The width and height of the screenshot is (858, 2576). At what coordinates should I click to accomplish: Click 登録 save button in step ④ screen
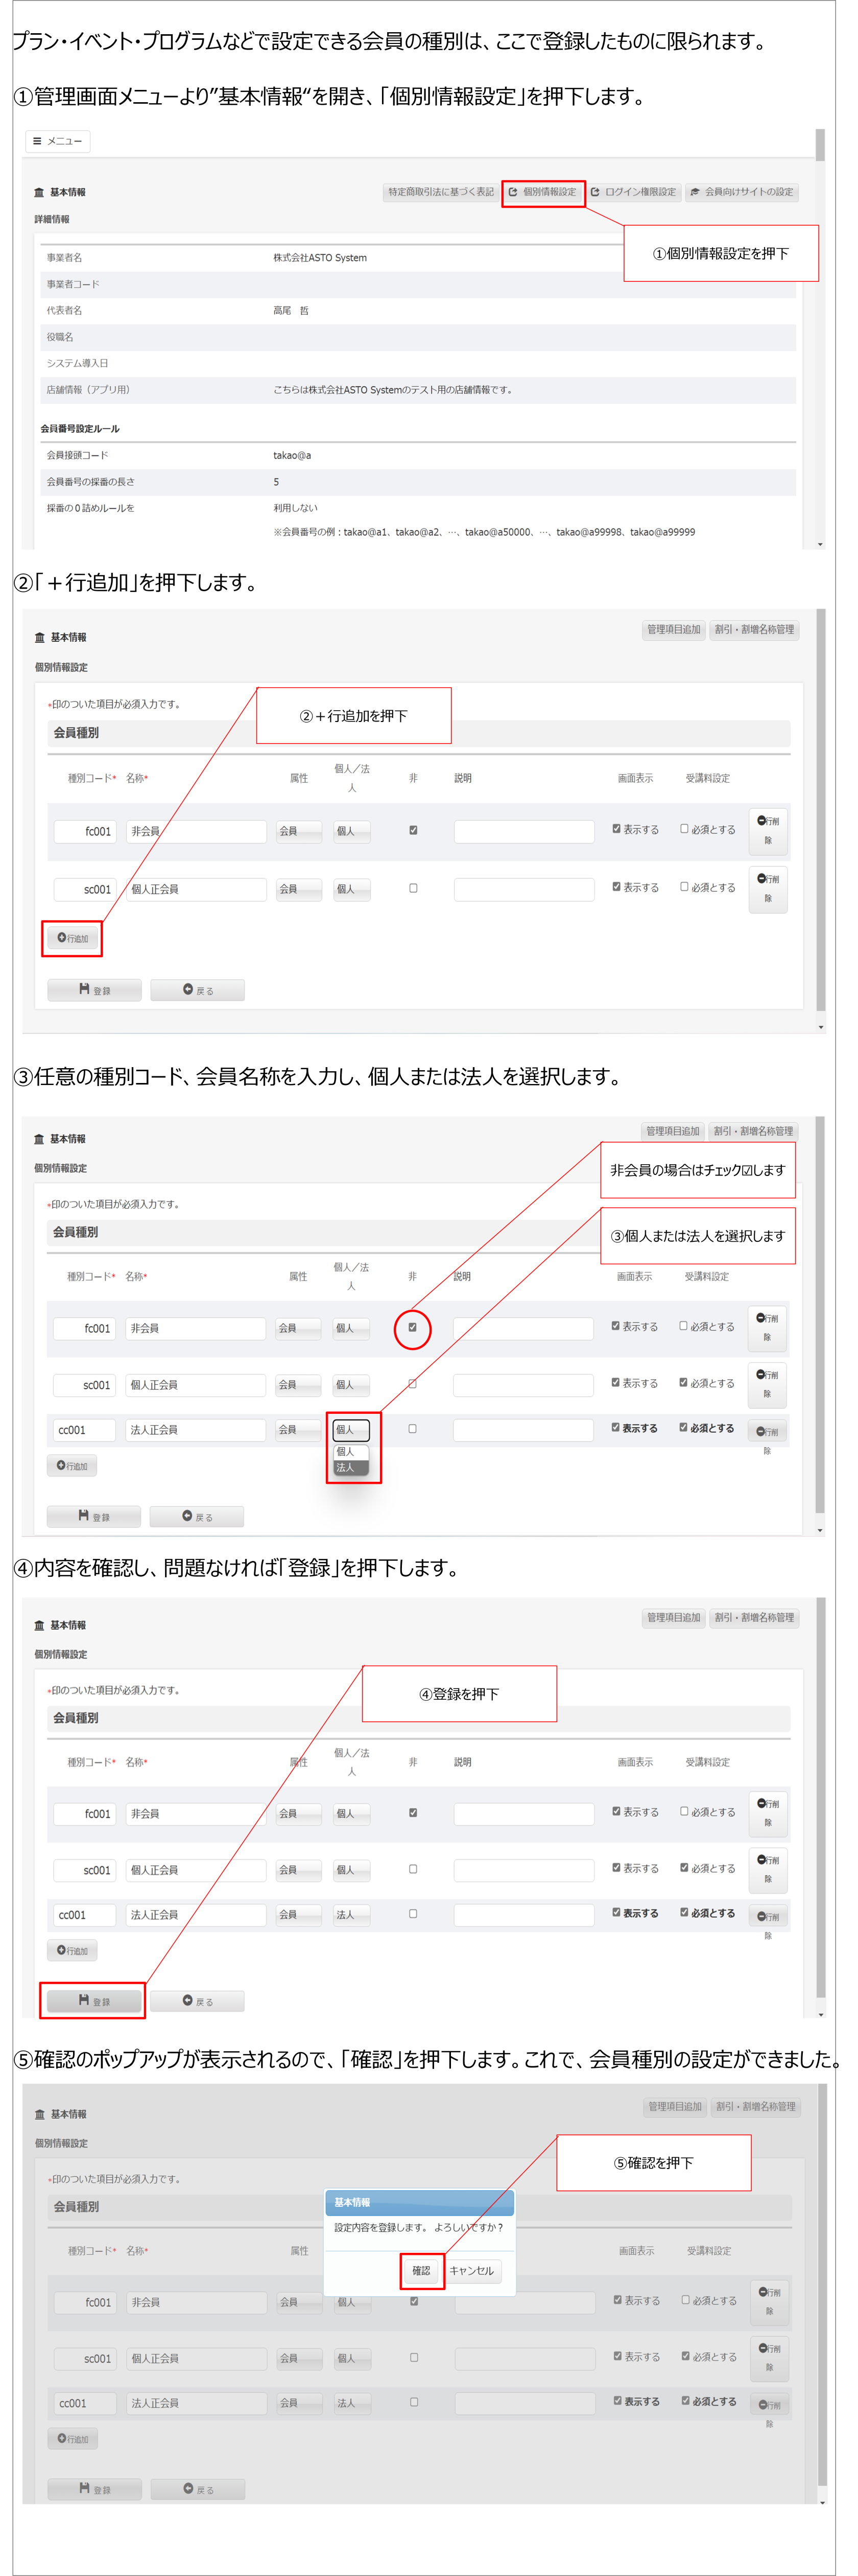94,2001
